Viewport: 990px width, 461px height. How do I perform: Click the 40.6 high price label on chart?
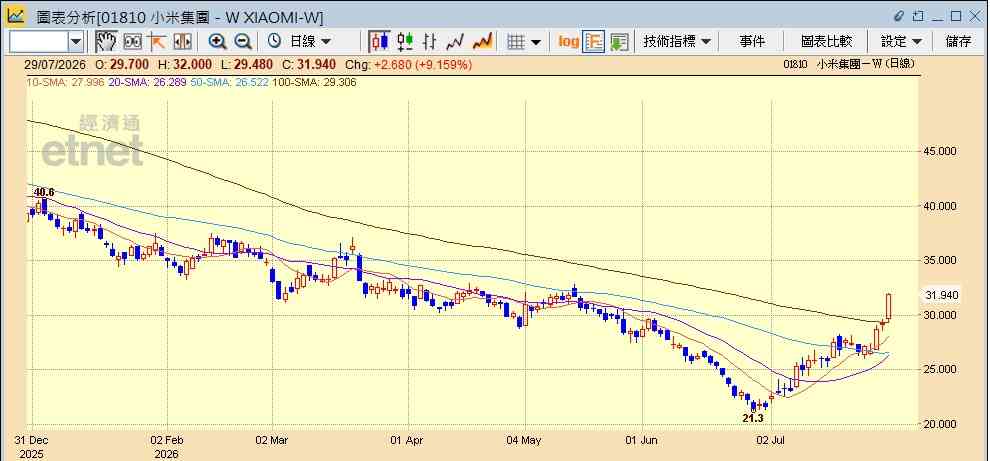tap(44, 193)
